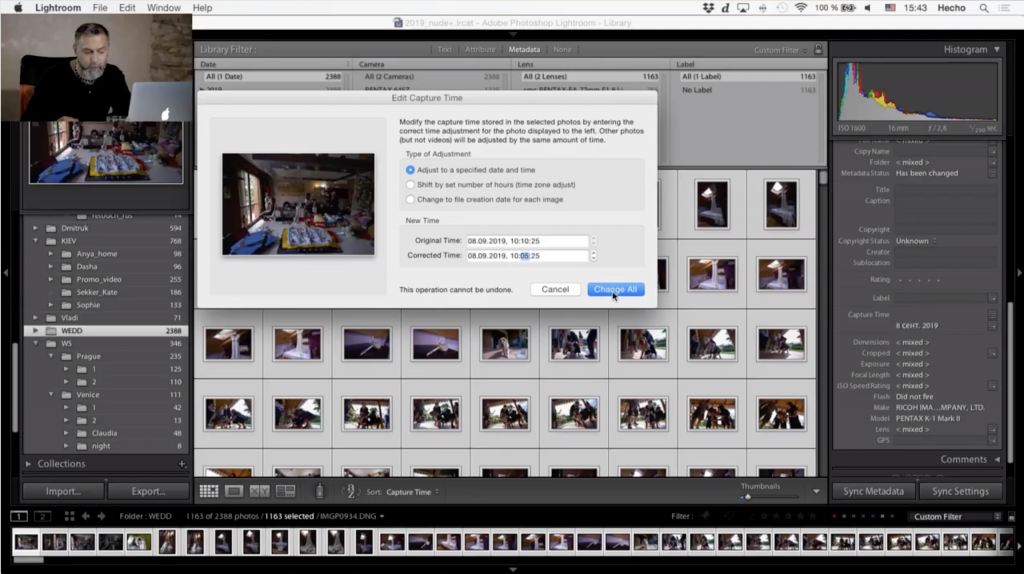Collapse the KIEV folder
This screenshot has height=574, width=1024.
tap(35, 241)
